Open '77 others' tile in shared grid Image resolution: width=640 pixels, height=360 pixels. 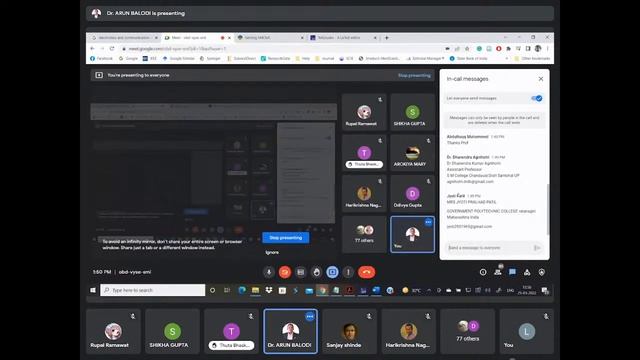[x=364, y=234]
